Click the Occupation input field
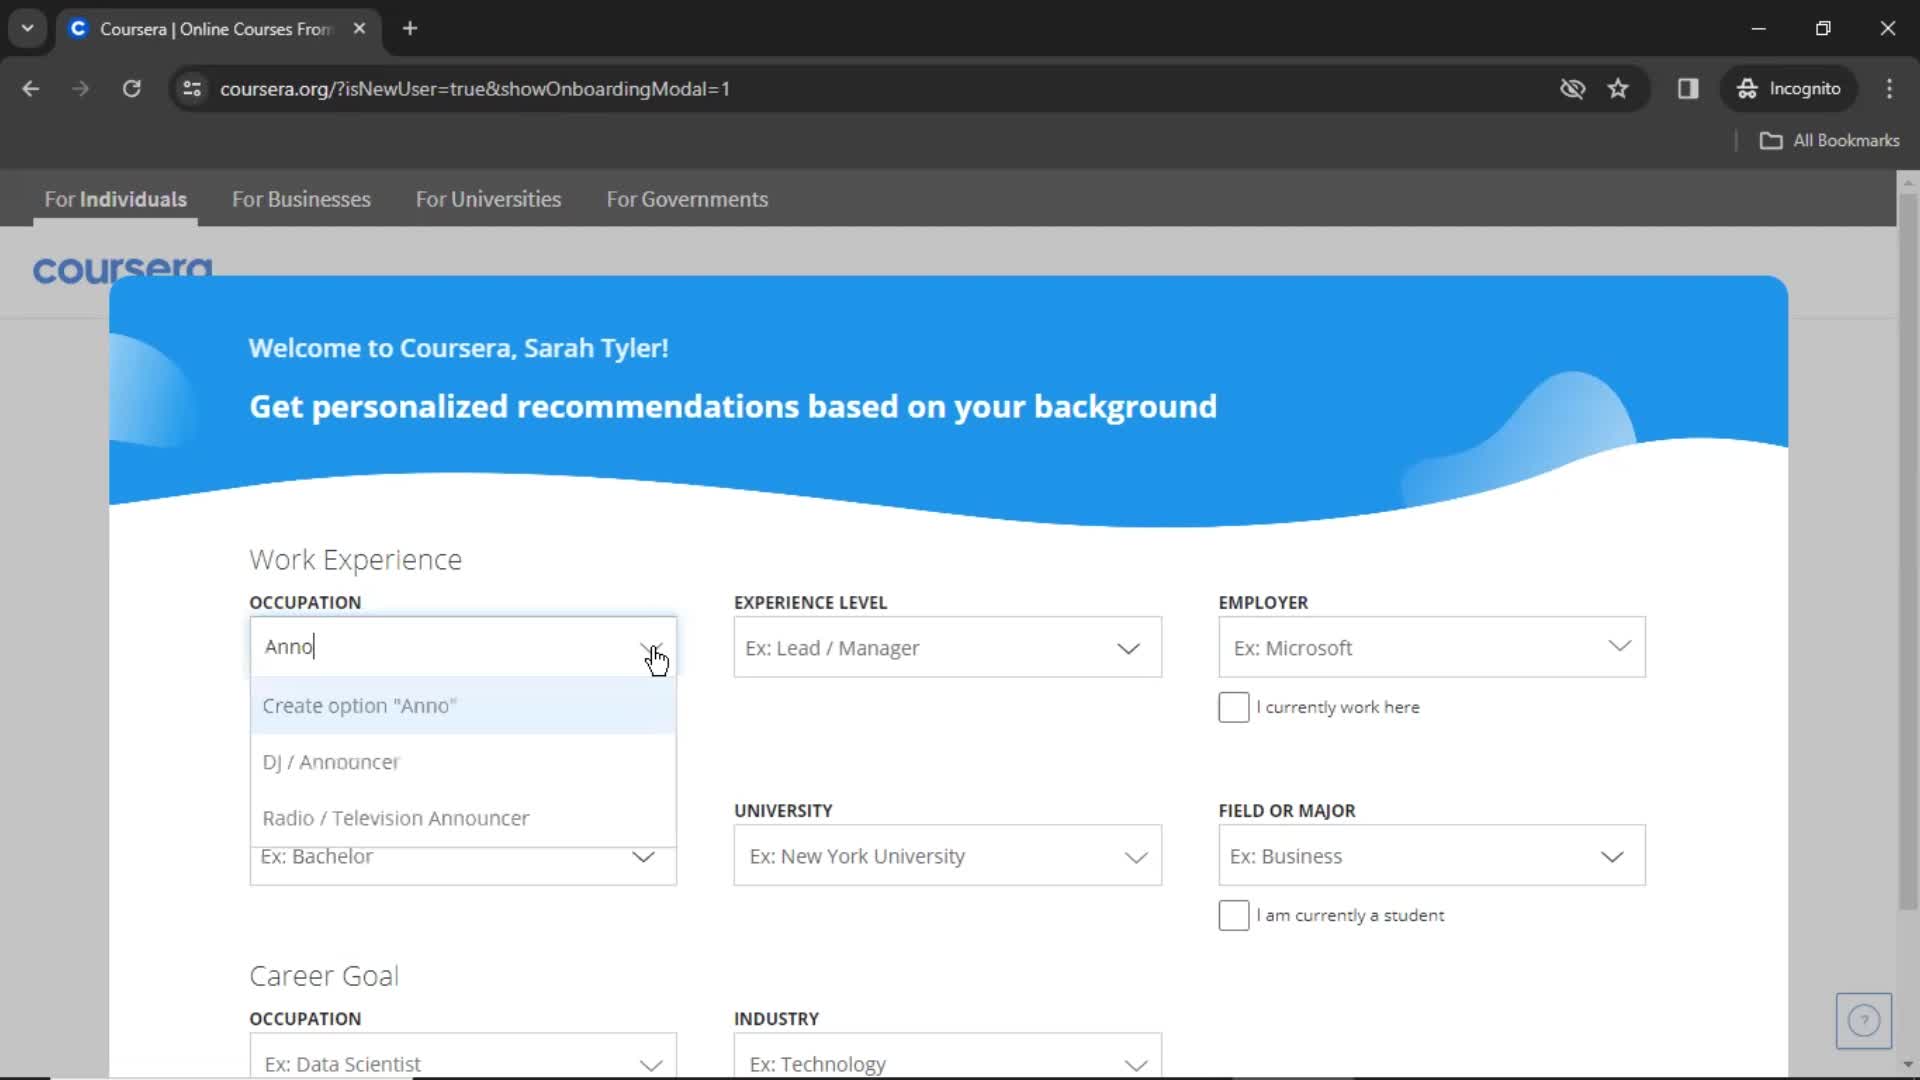 tap(463, 646)
